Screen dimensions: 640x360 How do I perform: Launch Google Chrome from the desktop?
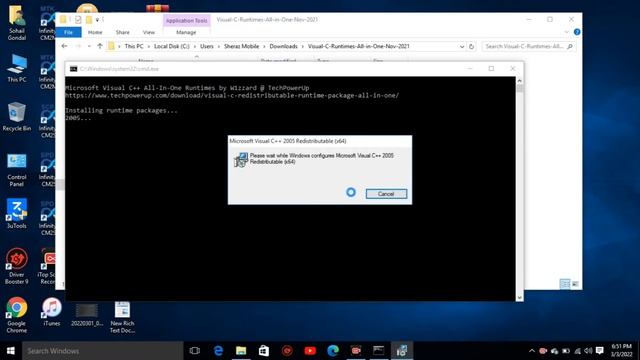17,314
